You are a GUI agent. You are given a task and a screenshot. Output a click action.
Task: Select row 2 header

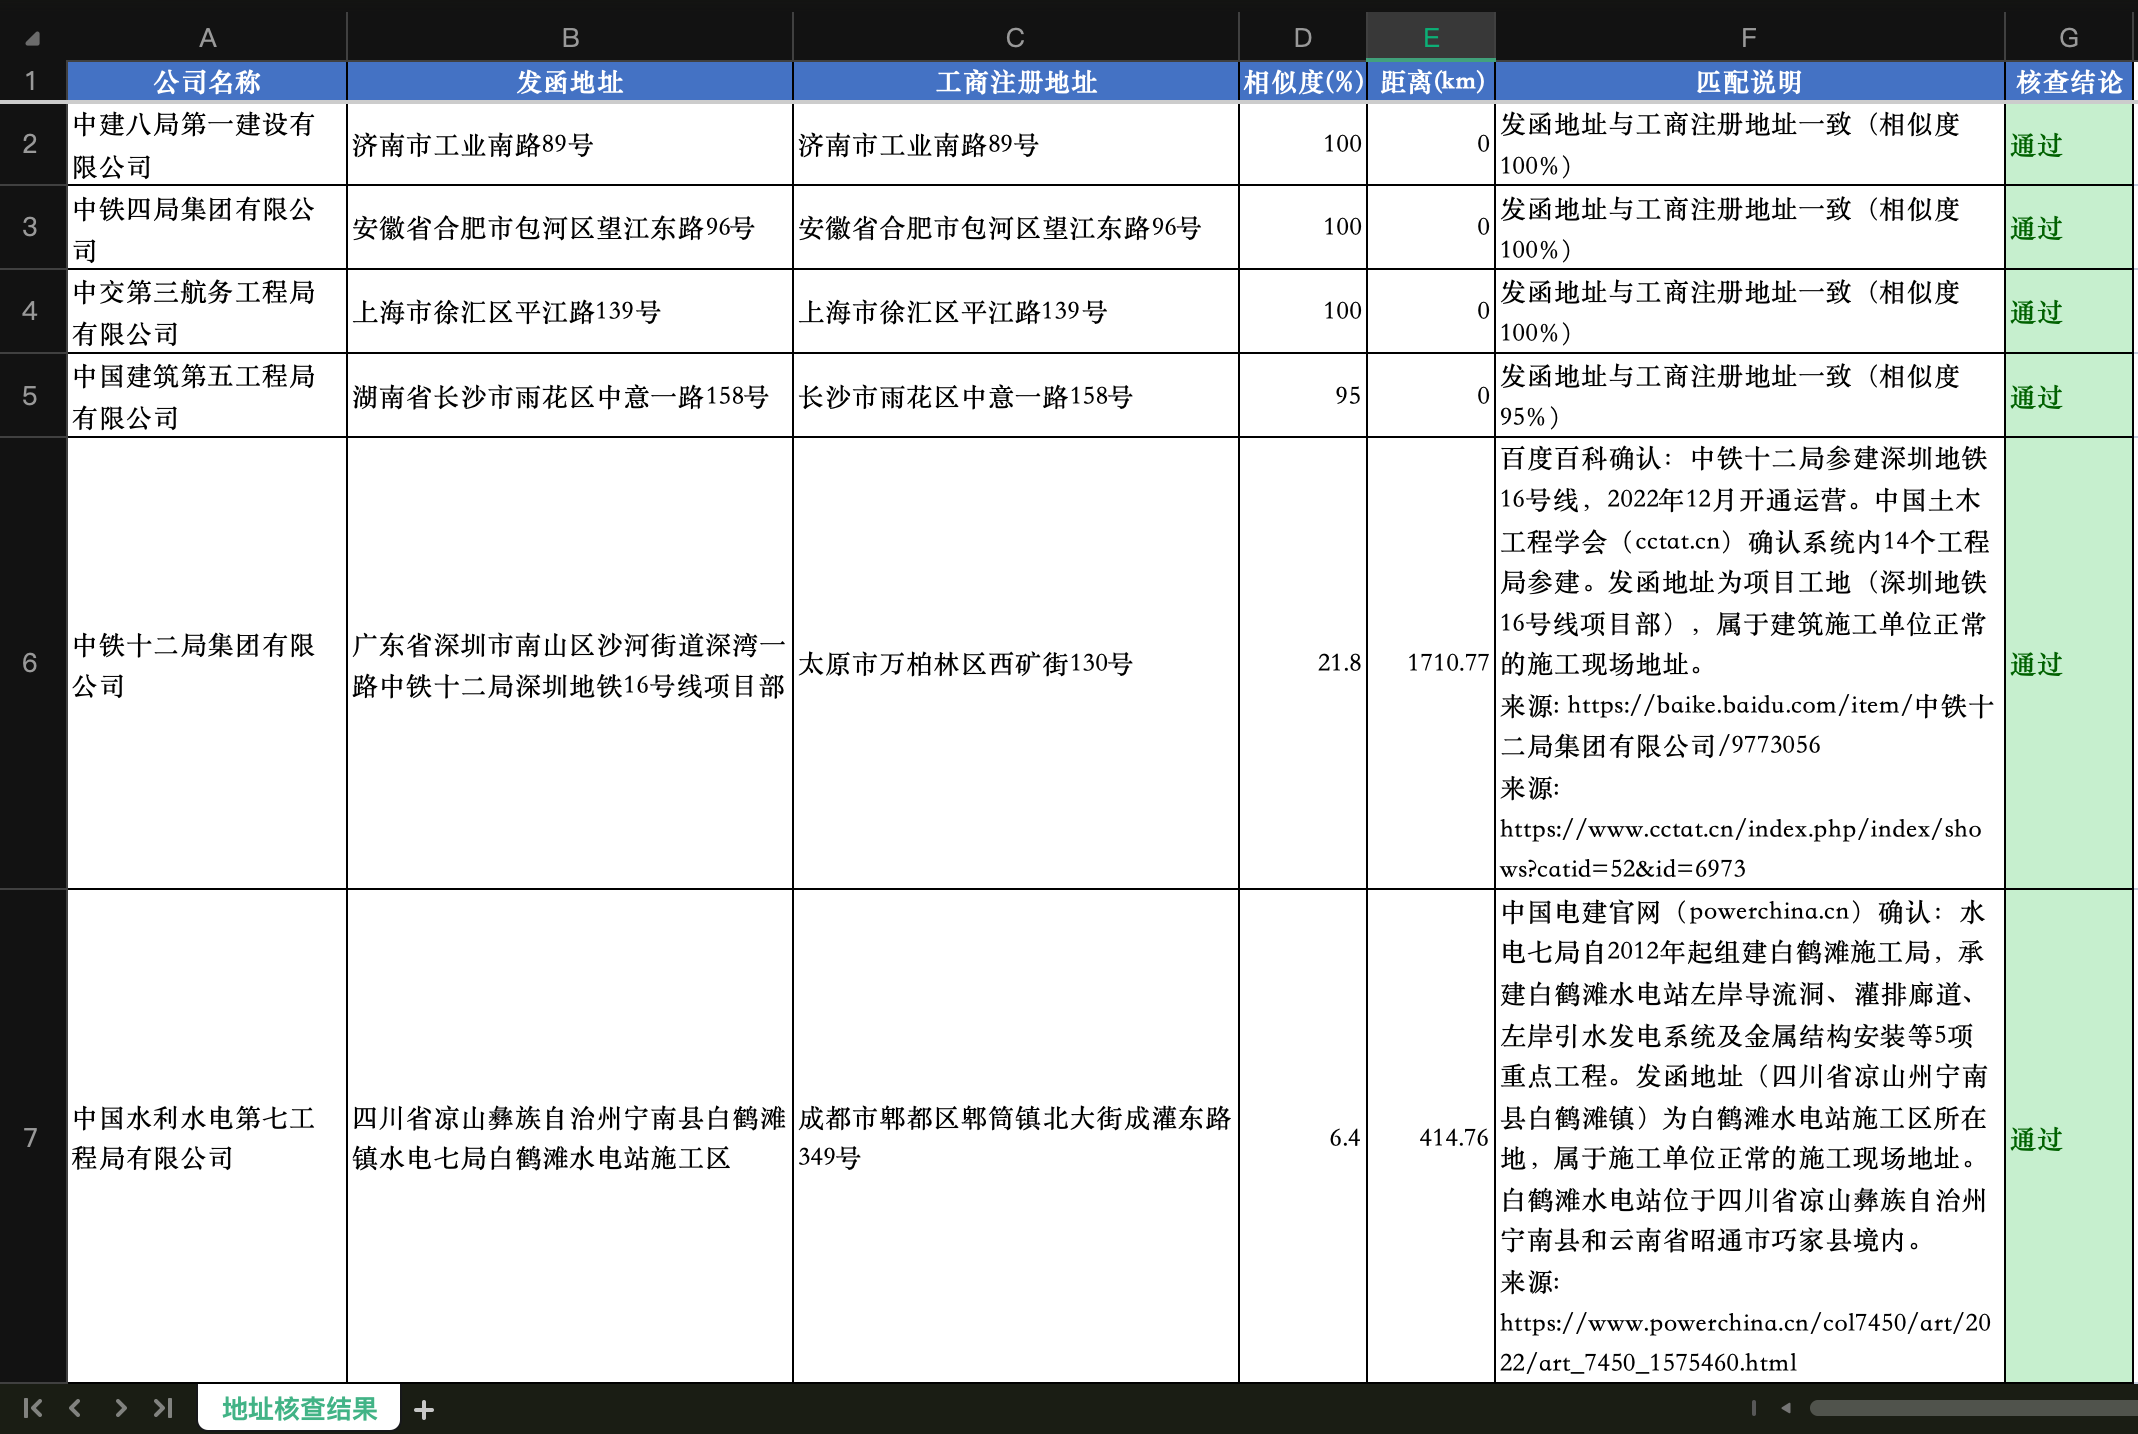(x=31, y=143)
